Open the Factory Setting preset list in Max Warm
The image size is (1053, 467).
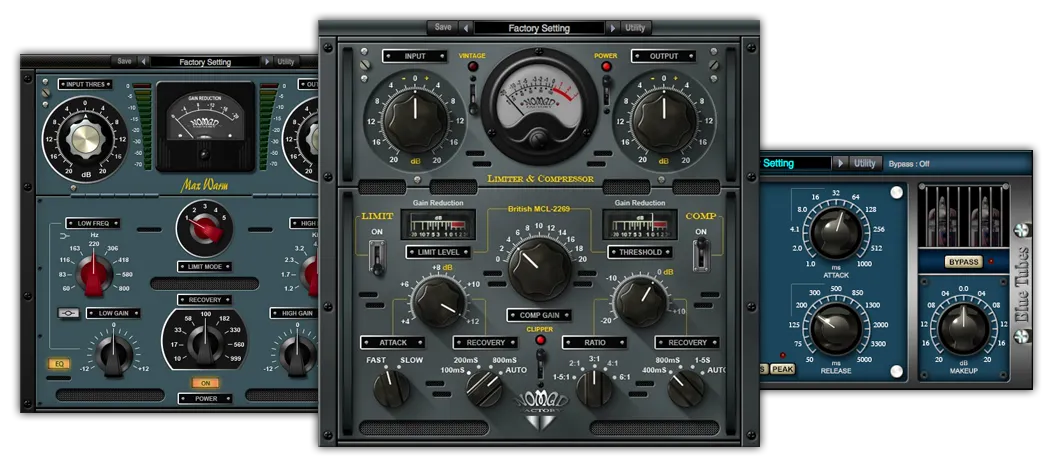pyautogui.click(x=205, y=62)
